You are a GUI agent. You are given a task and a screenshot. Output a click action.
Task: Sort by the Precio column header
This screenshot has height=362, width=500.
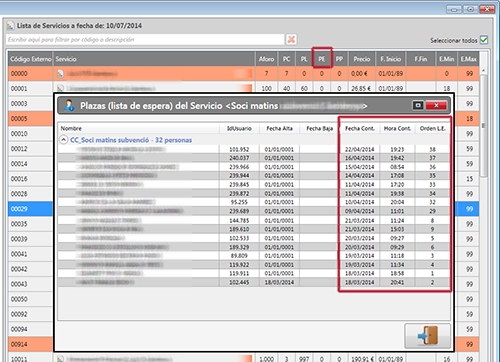[x=362, y=59]
